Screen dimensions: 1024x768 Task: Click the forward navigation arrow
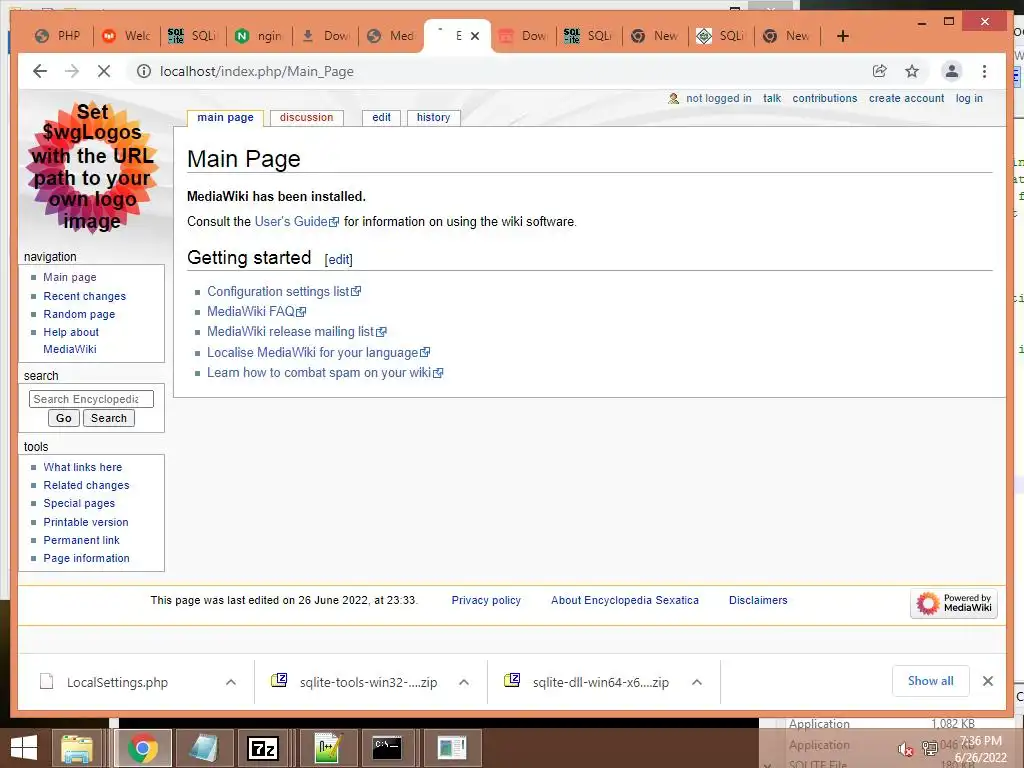72,71
